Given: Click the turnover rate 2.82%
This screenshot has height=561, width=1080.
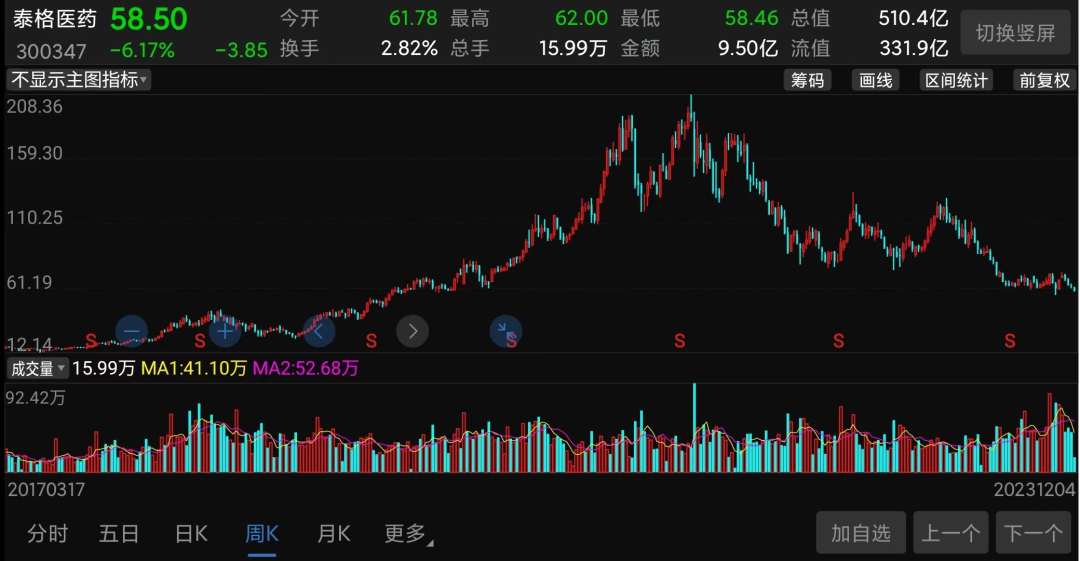Looking at the screenshot, I should pyautogui.click(x=409, y=48).
